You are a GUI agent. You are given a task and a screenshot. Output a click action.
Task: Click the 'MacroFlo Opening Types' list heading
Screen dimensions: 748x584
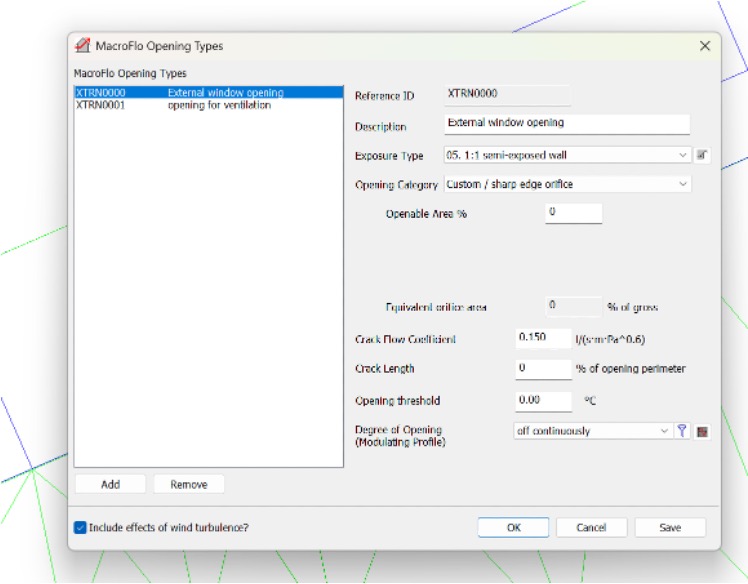click(130, 73)
